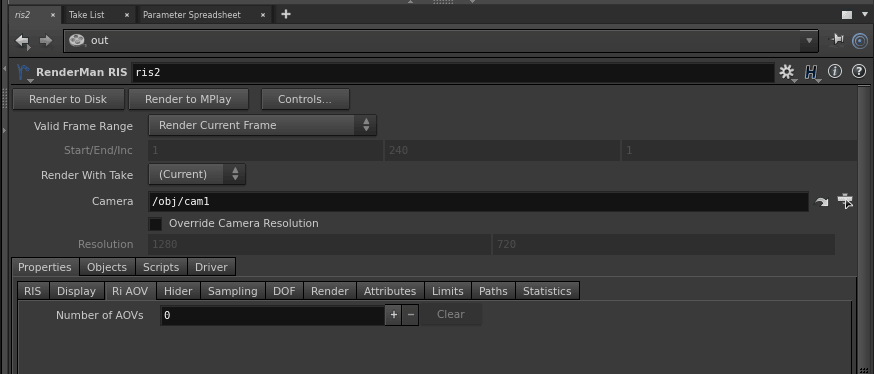Open the Scripts tab

coord(161,267)
